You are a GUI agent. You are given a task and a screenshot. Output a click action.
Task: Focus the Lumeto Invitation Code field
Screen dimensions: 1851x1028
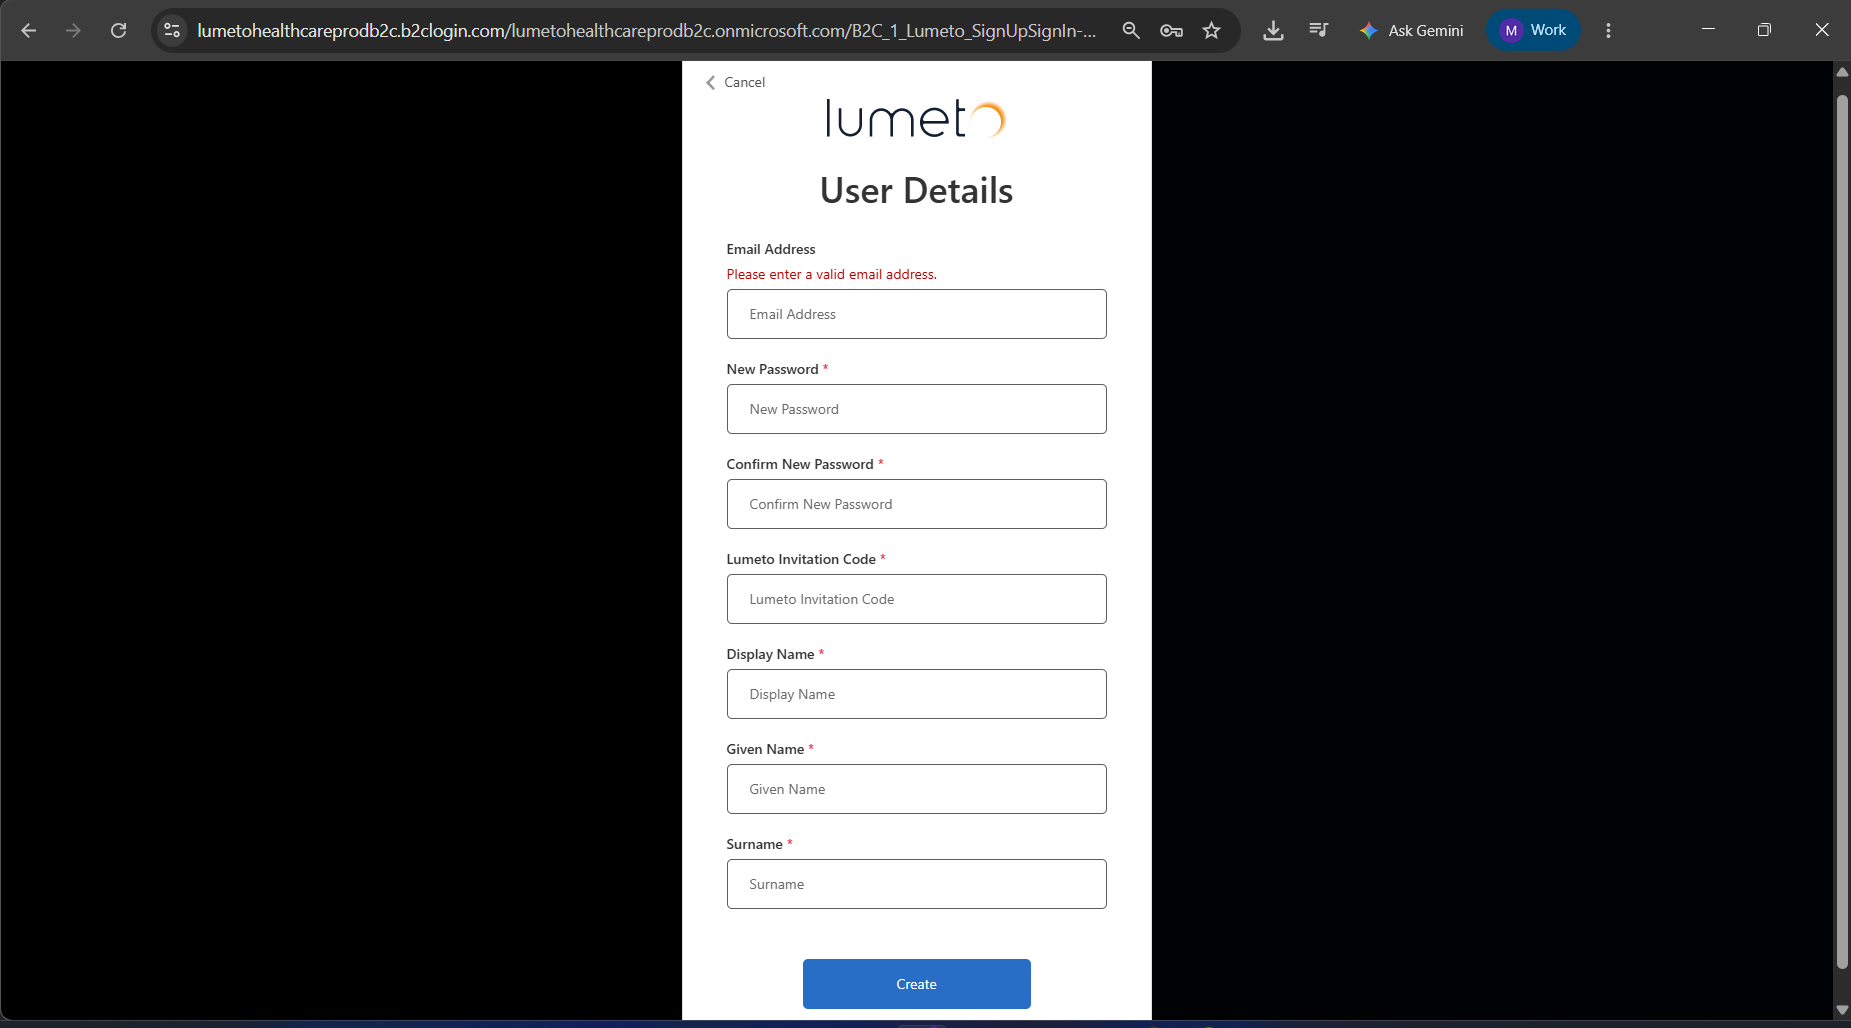[916, 599]
